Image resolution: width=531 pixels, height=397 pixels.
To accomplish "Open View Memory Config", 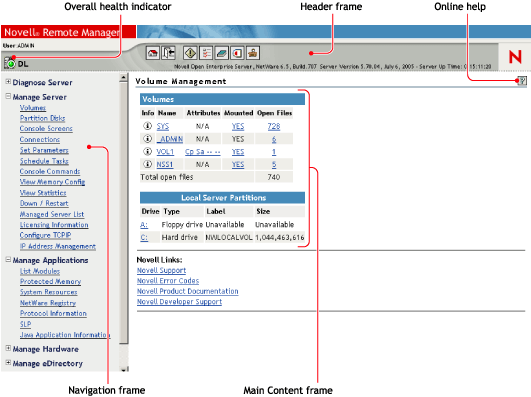I will pyautogui.click(x=52, y=182).
